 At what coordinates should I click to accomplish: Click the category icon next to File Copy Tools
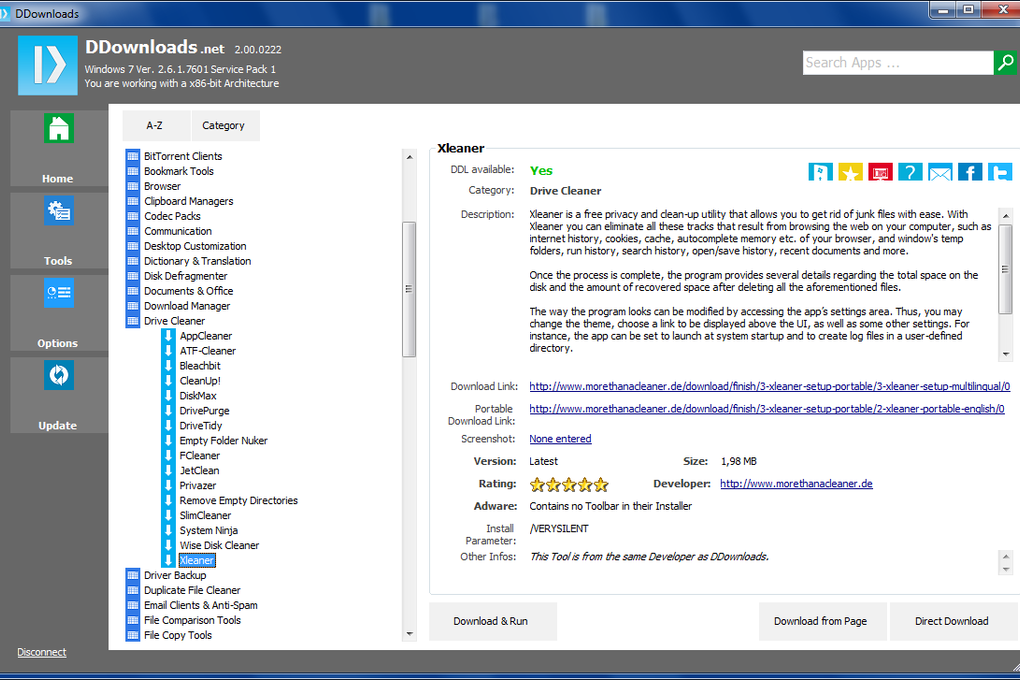click(x=133, y=635)
